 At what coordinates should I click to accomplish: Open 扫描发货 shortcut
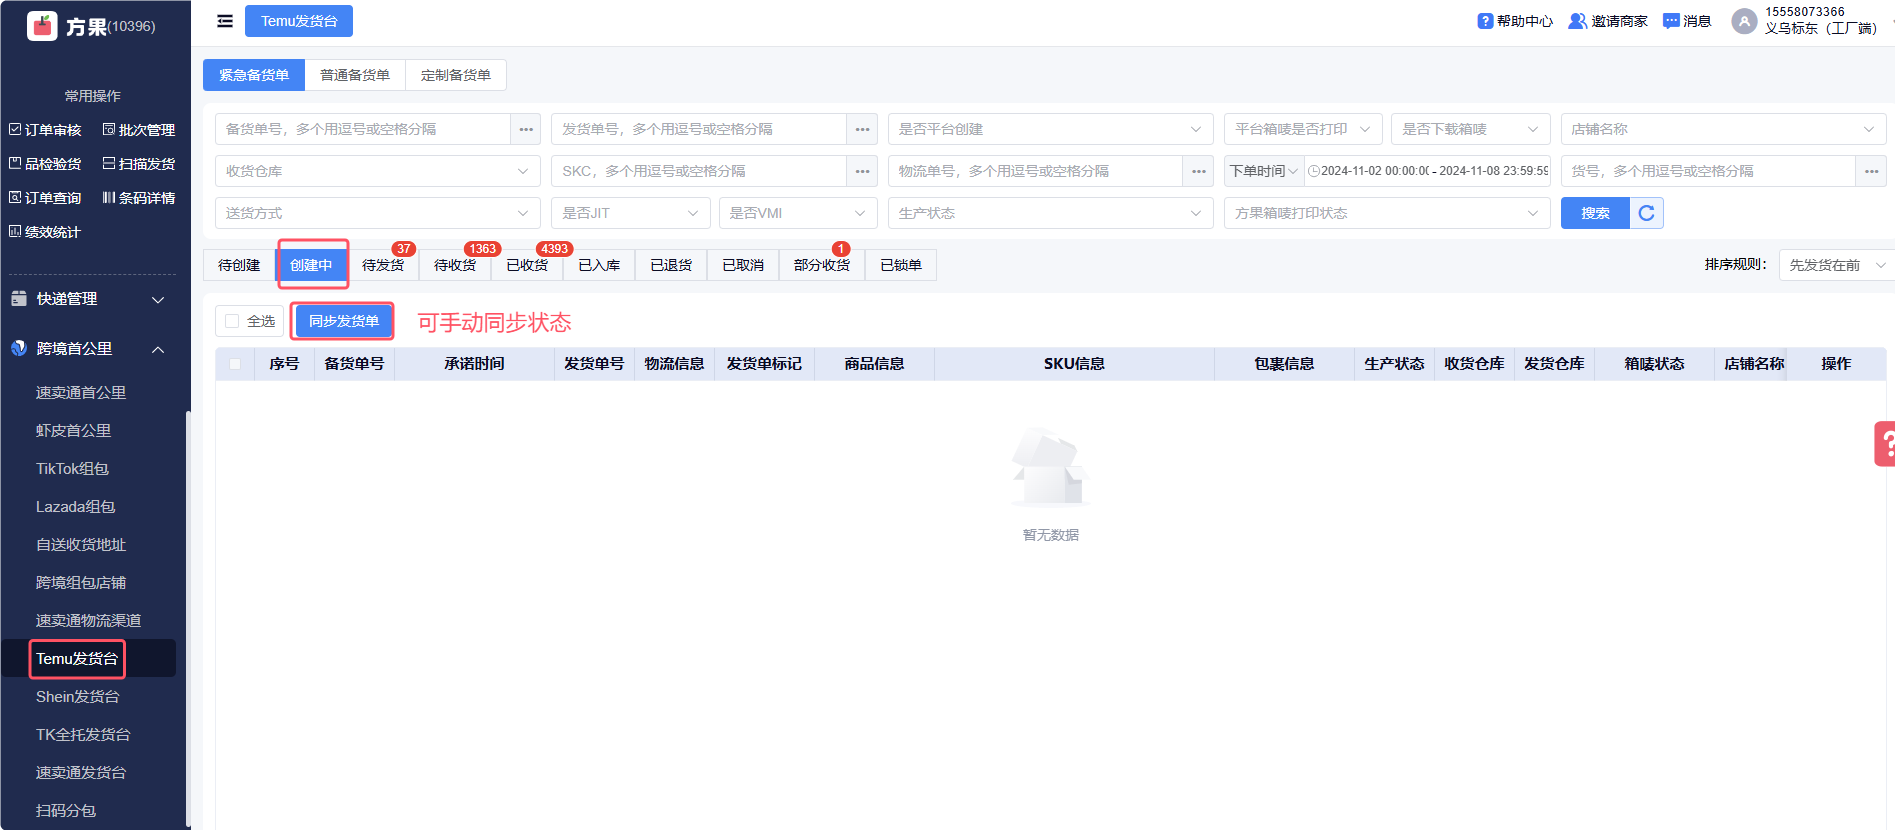click(139, 164)
